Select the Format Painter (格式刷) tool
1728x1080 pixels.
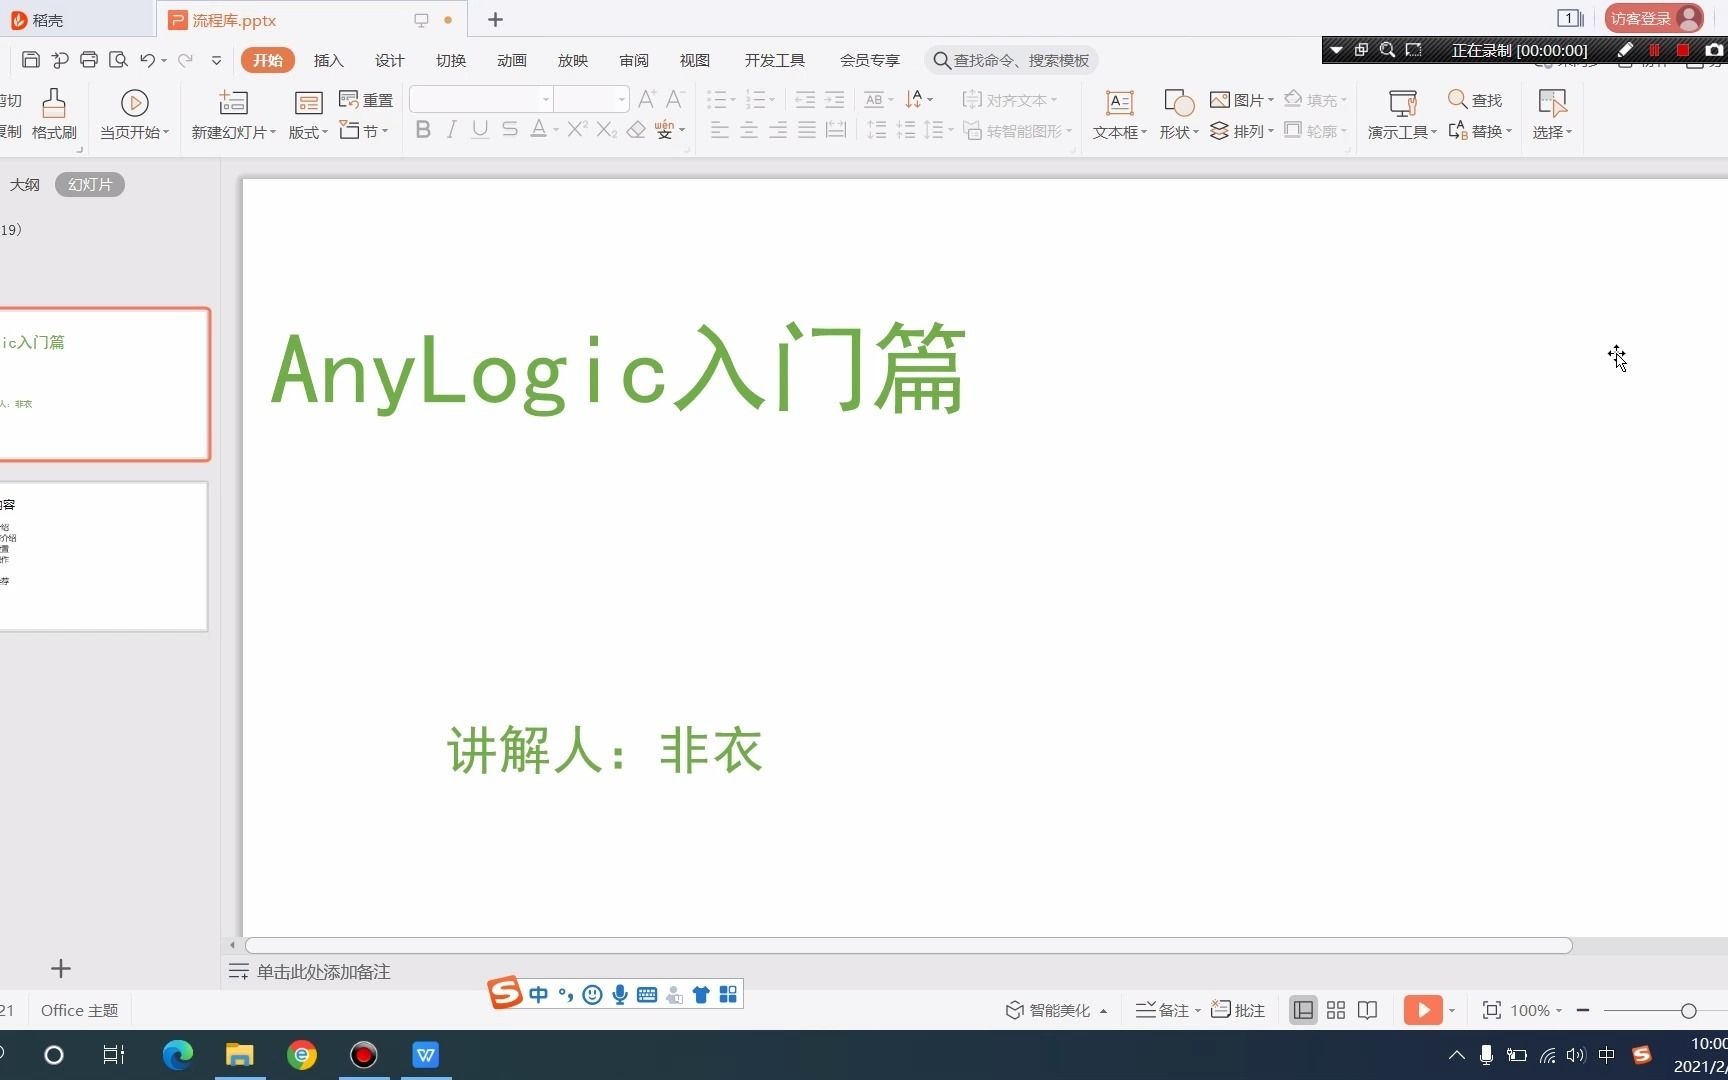pyautogui.click(x=54, y=114)
